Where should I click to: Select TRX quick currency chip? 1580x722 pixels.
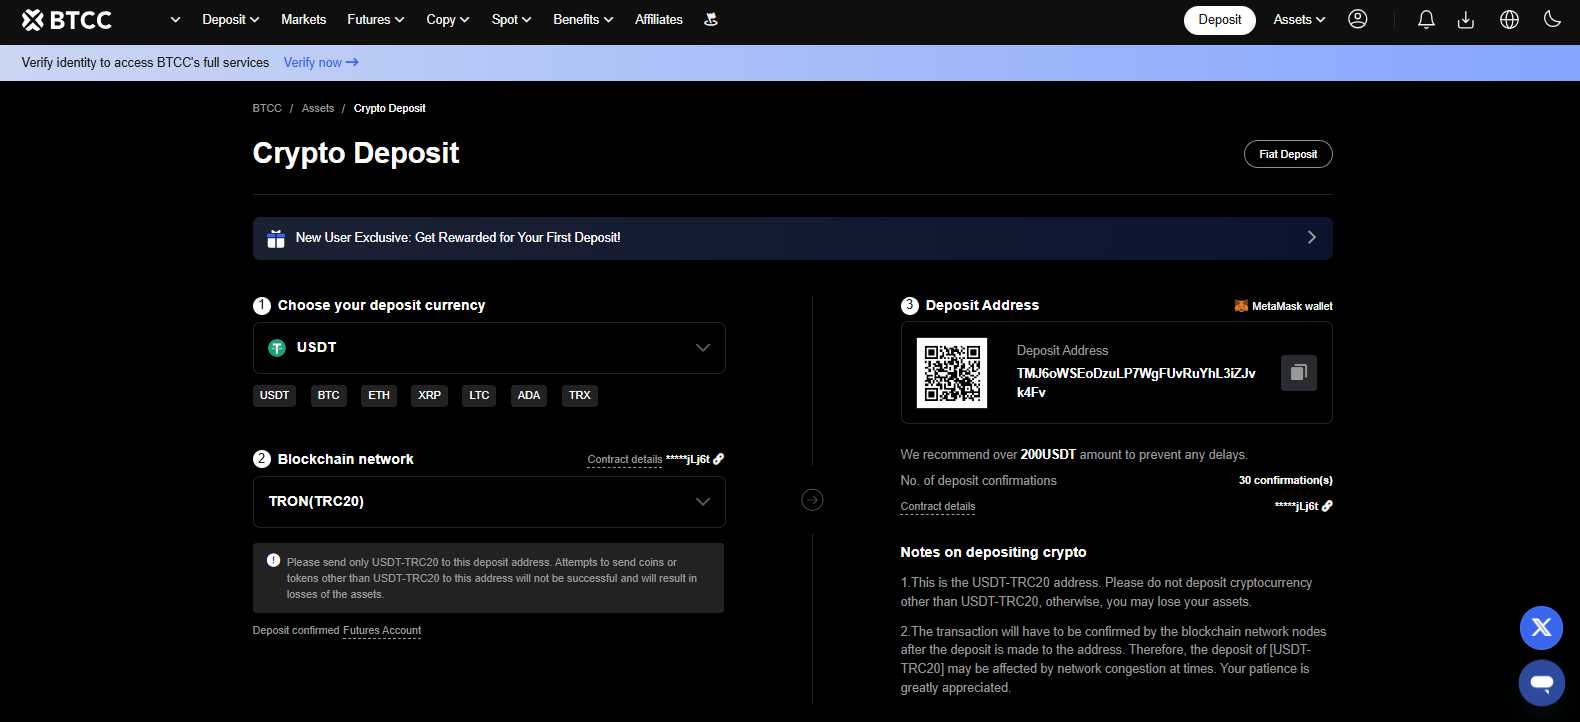pyautogui.click(x=580, y=396)
